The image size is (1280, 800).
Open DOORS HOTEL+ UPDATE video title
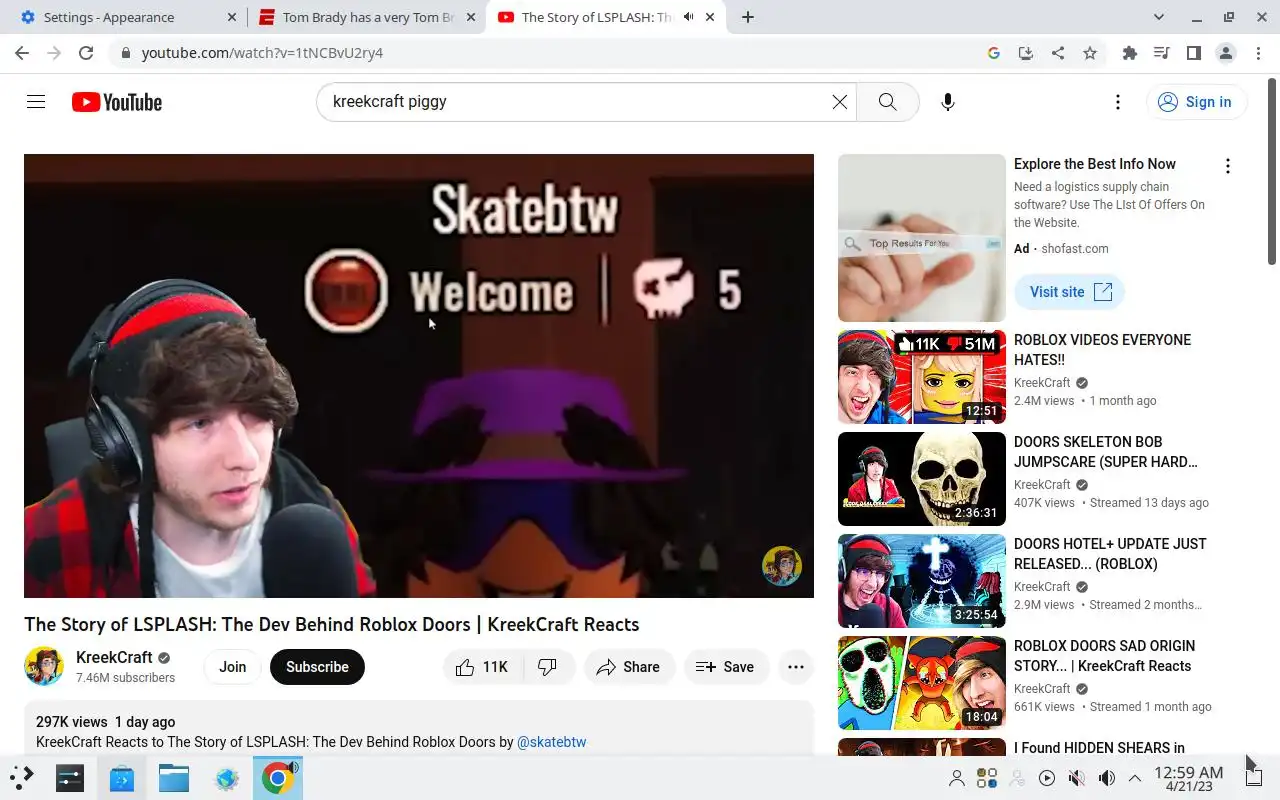pos(1110,554)
